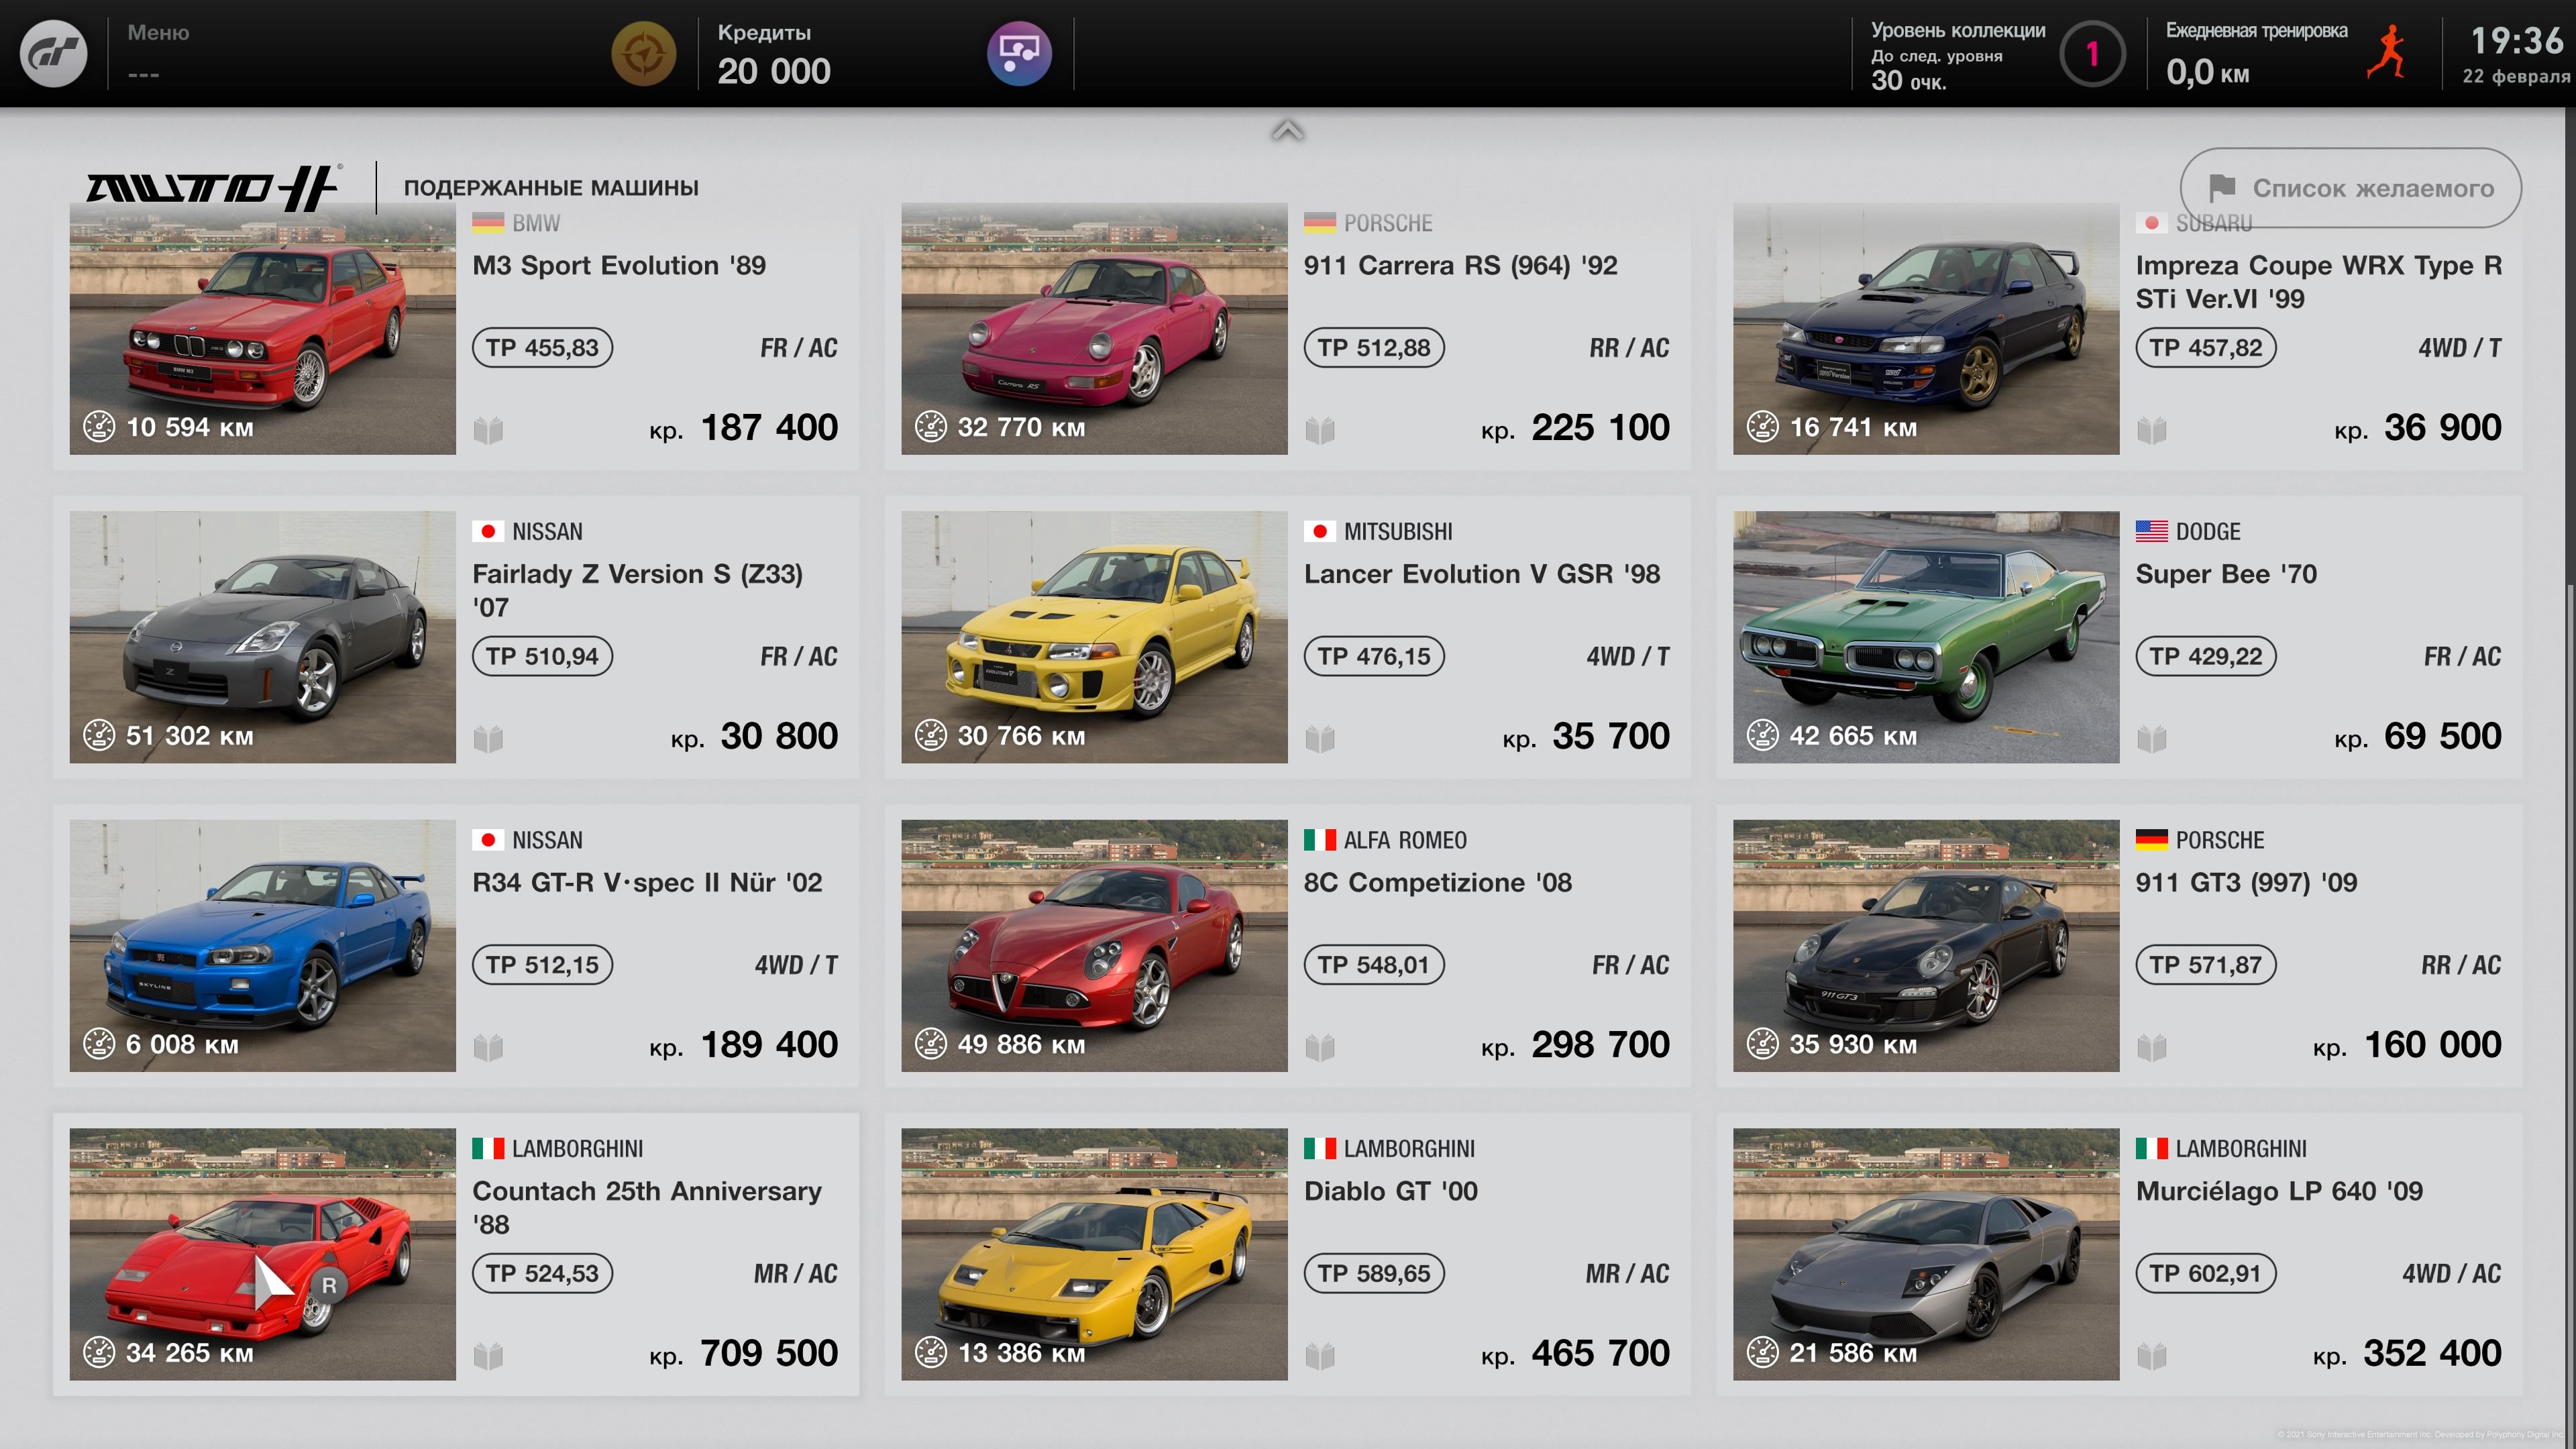Click odometer icon next to 10 594 км
Screen dimensions: 2576x1449
(x=99, y=426)
